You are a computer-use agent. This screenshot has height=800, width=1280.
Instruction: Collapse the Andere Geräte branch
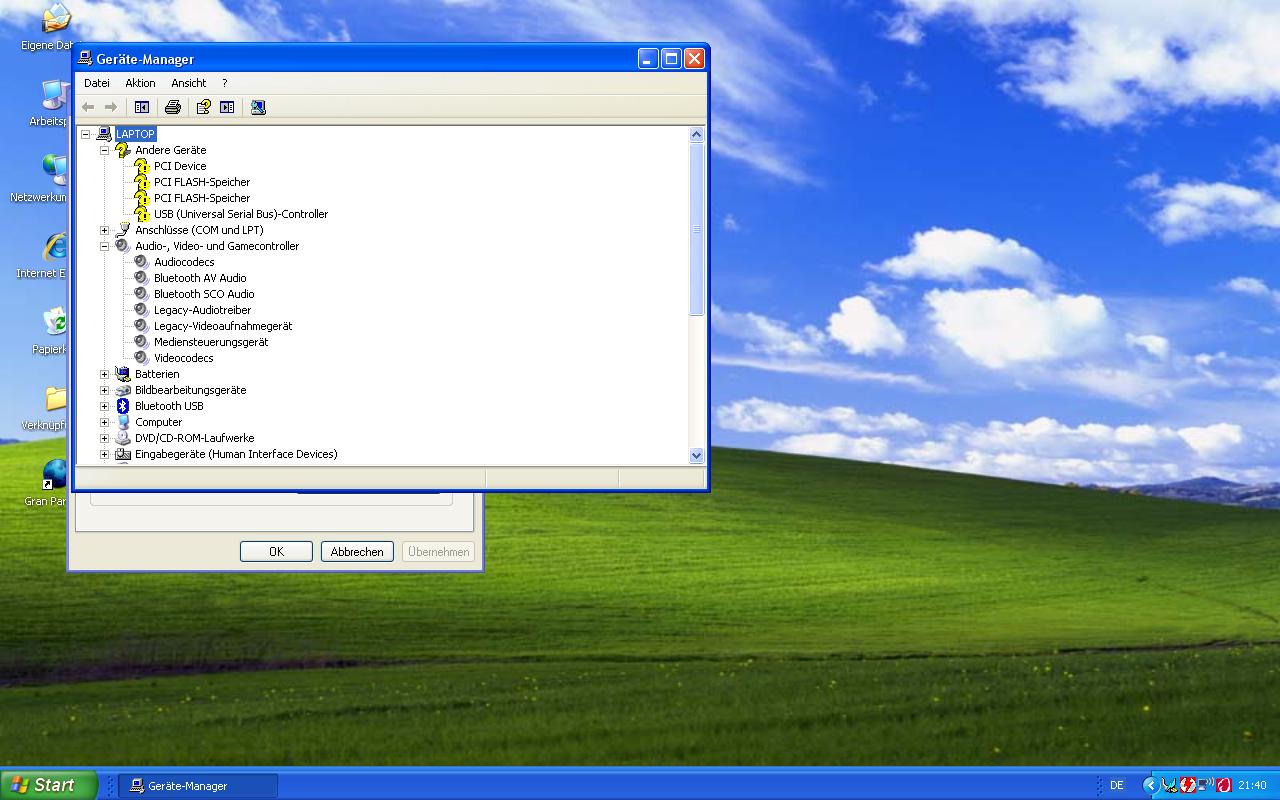coord(104,150)
